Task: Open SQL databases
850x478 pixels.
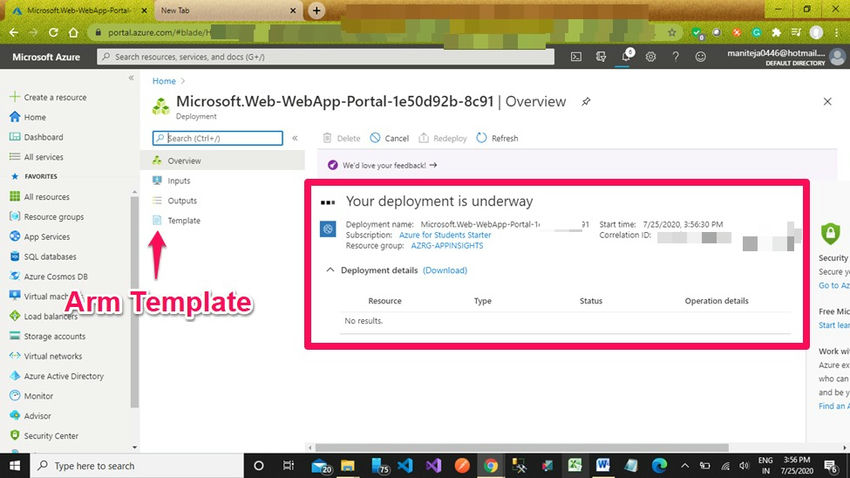Action: coord(43,256)
